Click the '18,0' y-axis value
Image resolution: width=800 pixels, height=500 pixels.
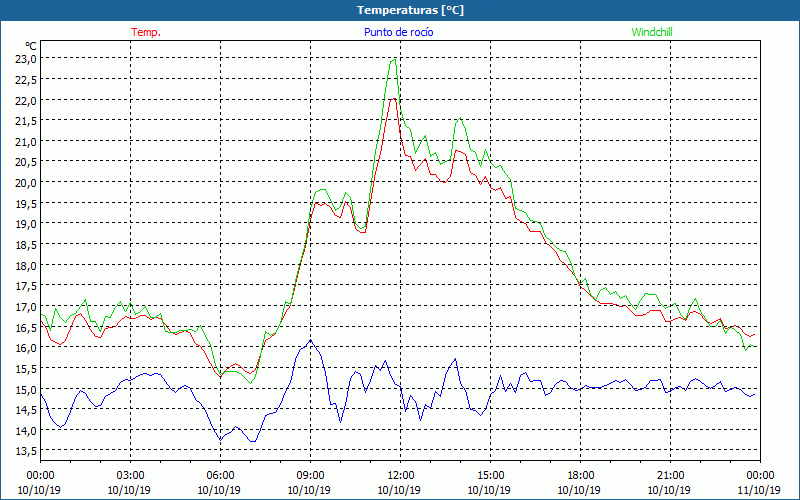click(x=26, y=266)
